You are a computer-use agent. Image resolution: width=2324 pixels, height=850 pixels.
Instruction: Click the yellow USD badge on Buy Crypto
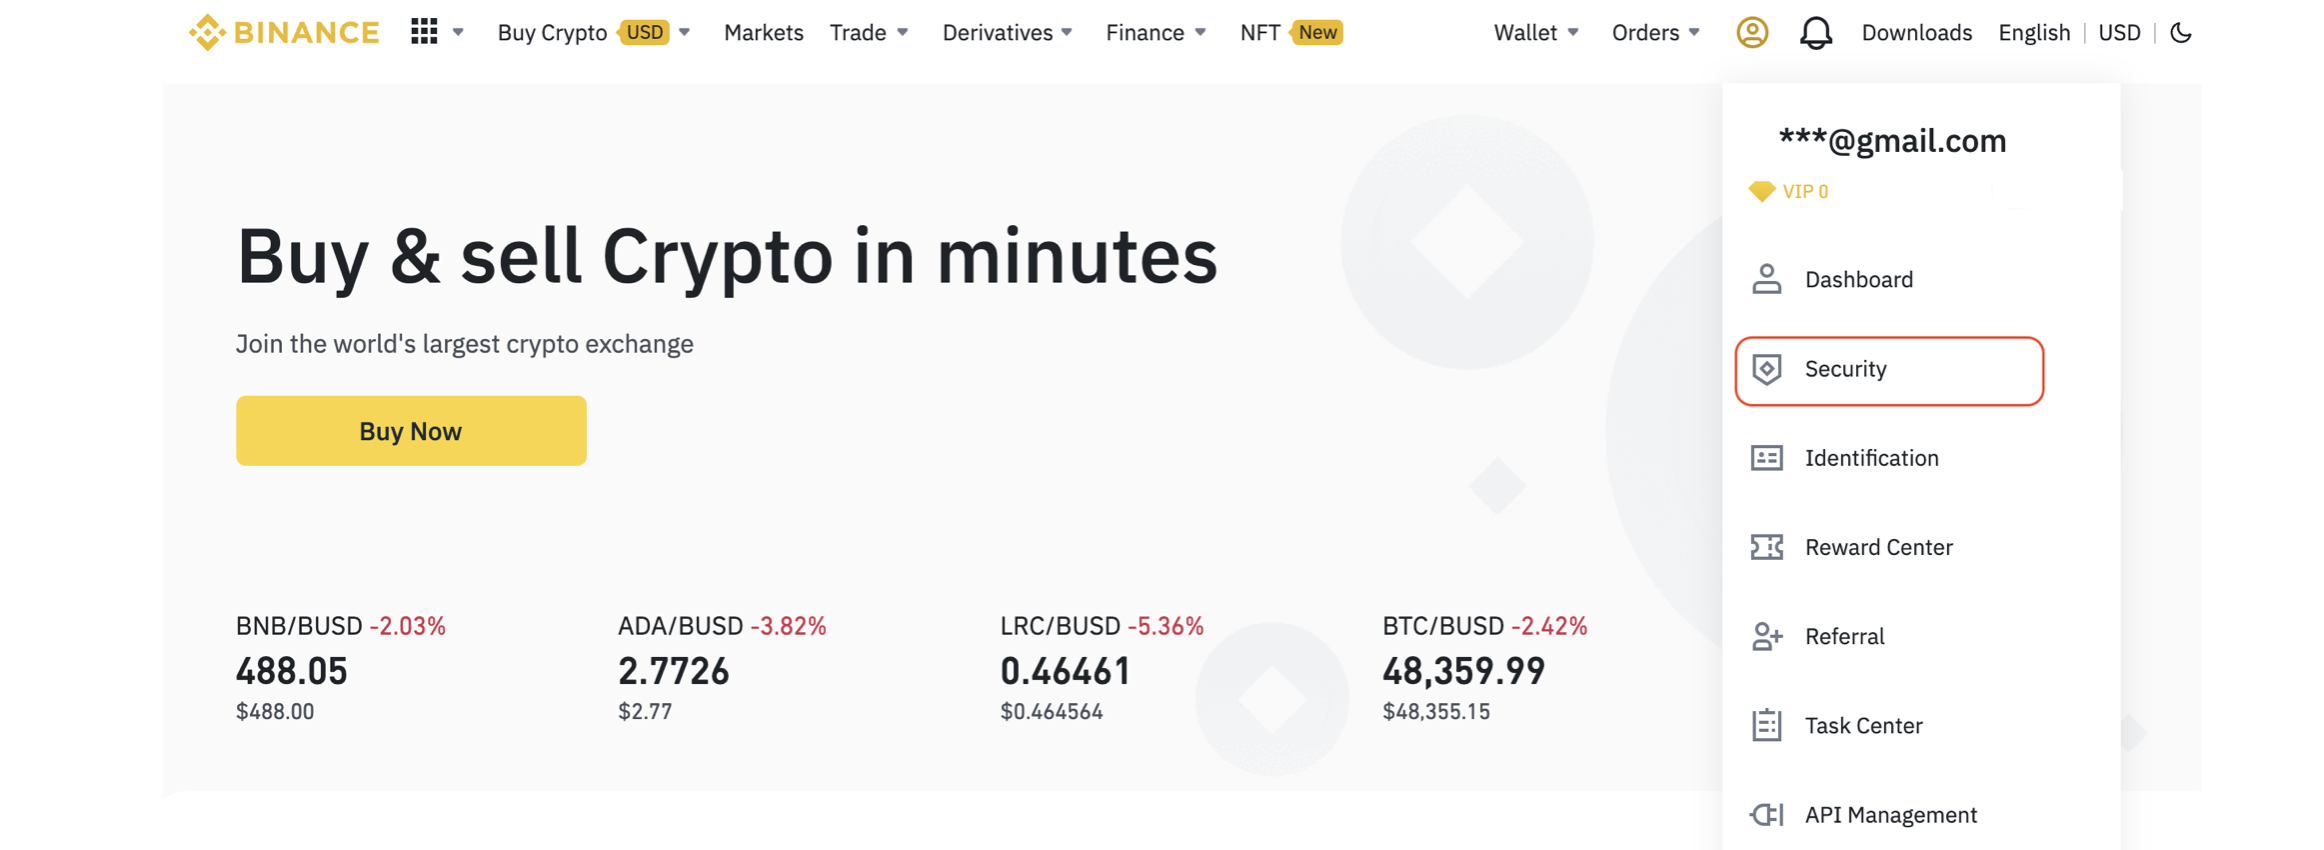[x=644, y=32]
